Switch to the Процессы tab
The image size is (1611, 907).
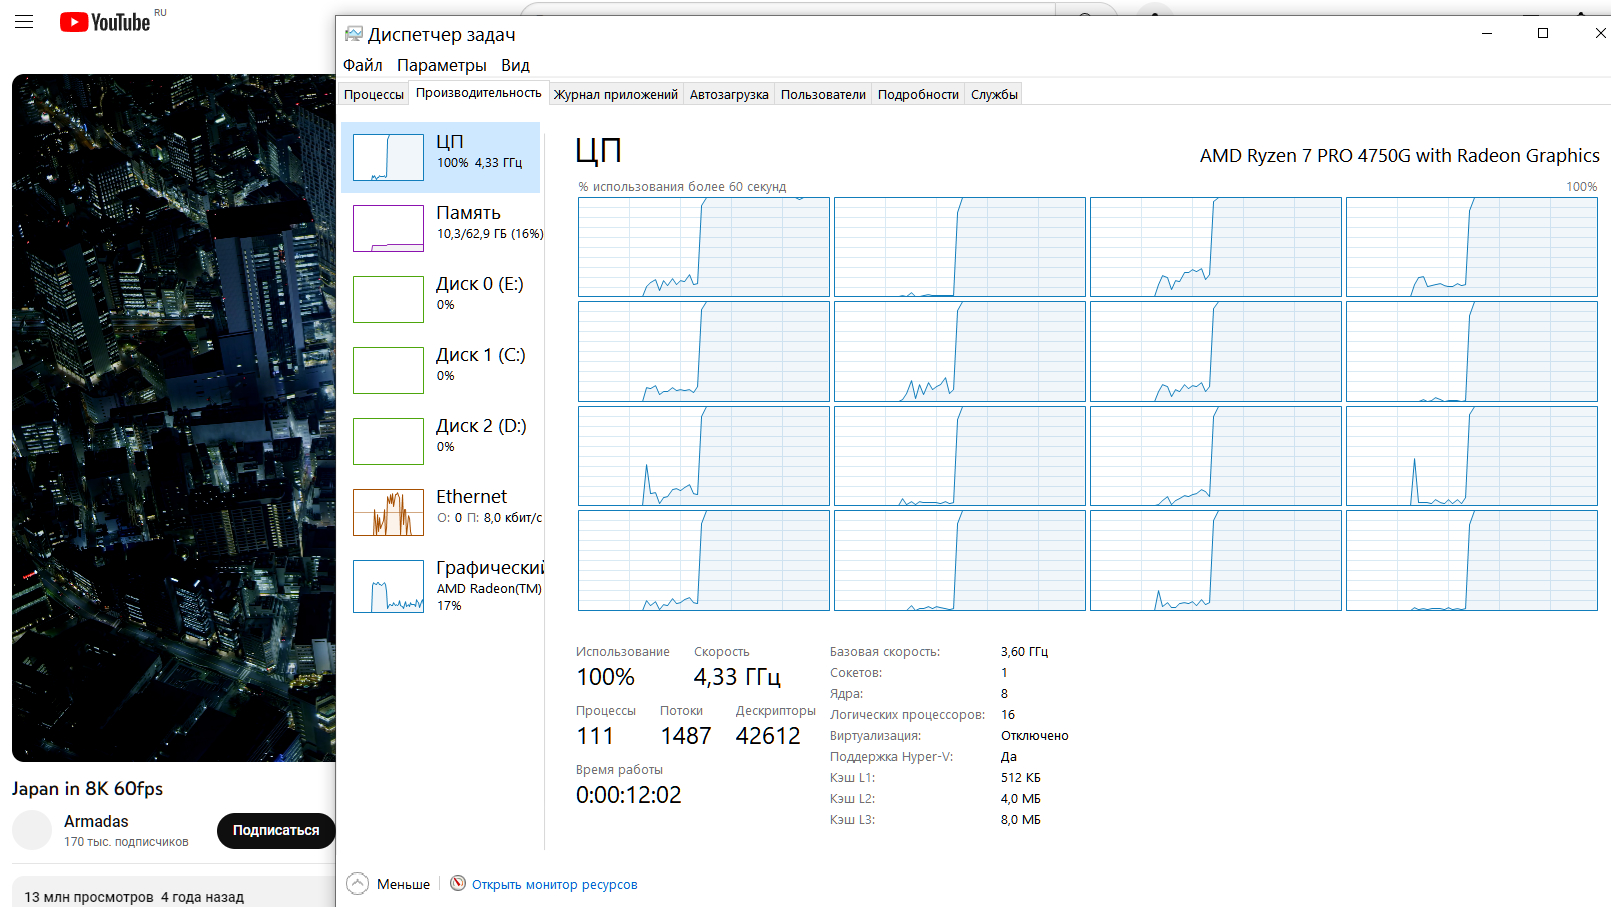point(374,94)
